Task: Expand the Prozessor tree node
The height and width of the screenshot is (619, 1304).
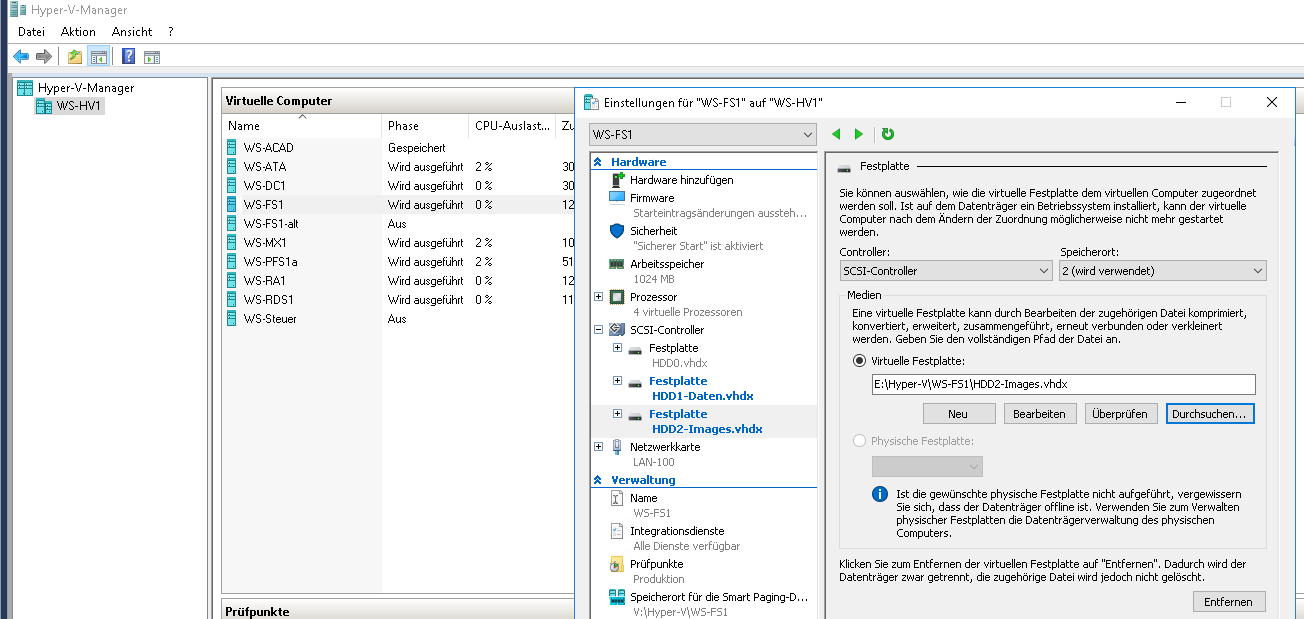Action: [x=599, y=297]
